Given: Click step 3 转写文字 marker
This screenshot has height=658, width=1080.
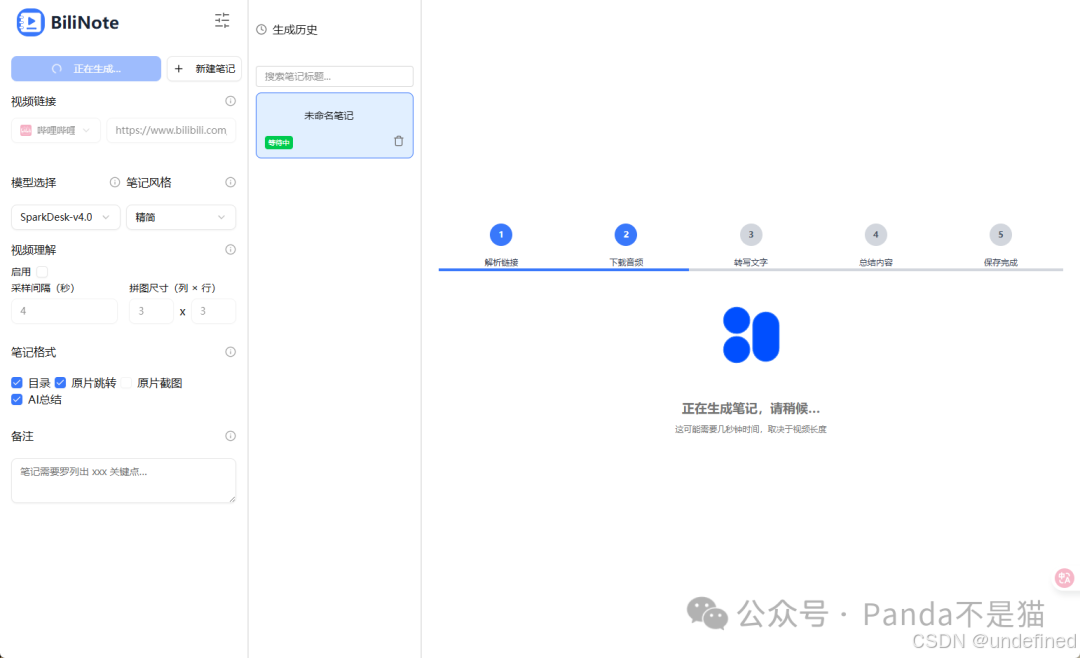Looking at the screenshot, I should point(751,235).
